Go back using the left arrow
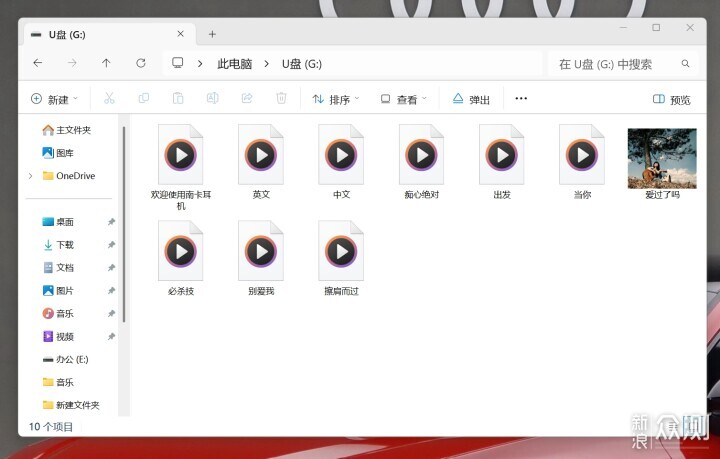The width and height of the screenshot is (720, 459). [x=38, y=63]
